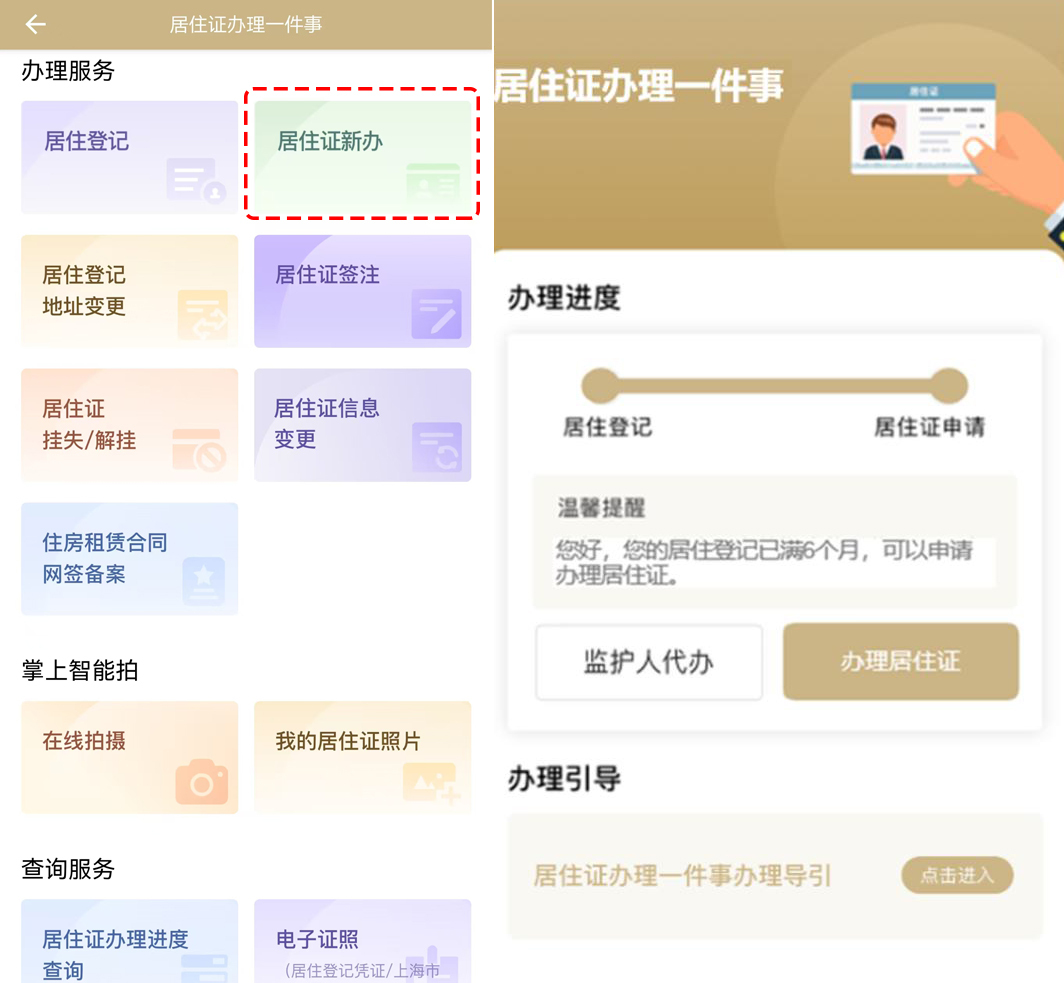Click the 监护人代办 button
Screen dimensions: 1064x983
point(649,662)
